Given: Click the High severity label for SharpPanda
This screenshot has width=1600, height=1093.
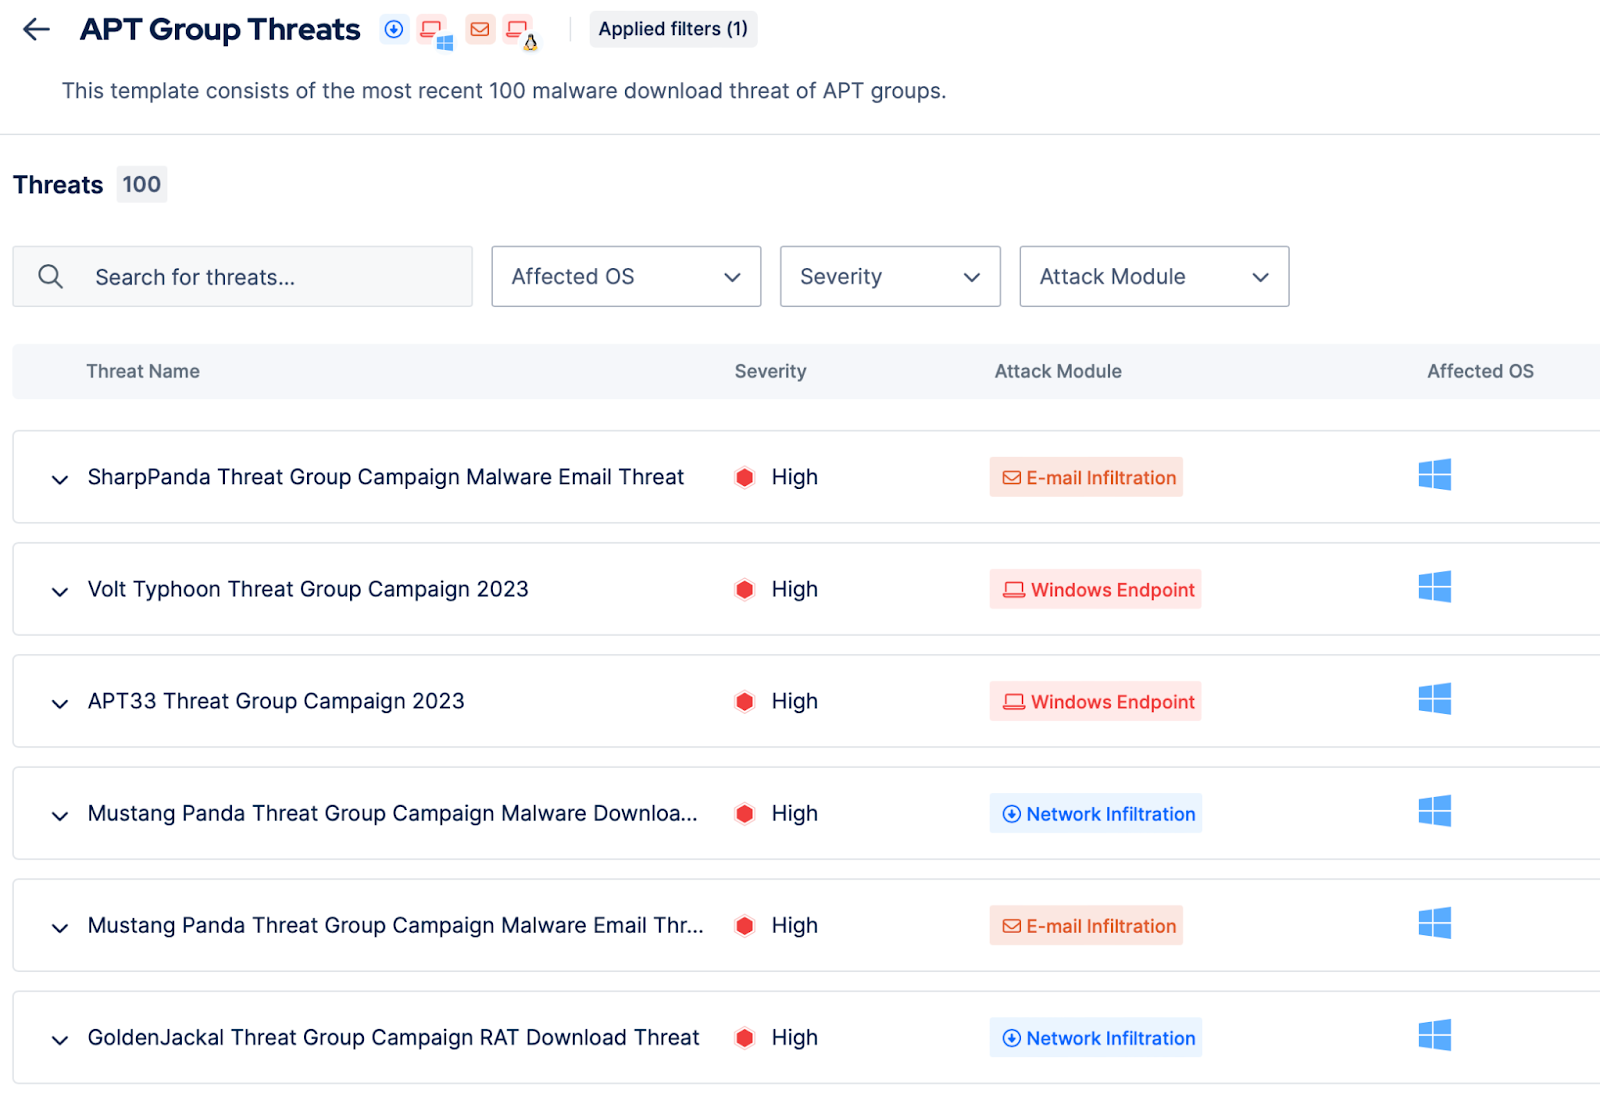Looking at the screenshot, I should (795, 477).
